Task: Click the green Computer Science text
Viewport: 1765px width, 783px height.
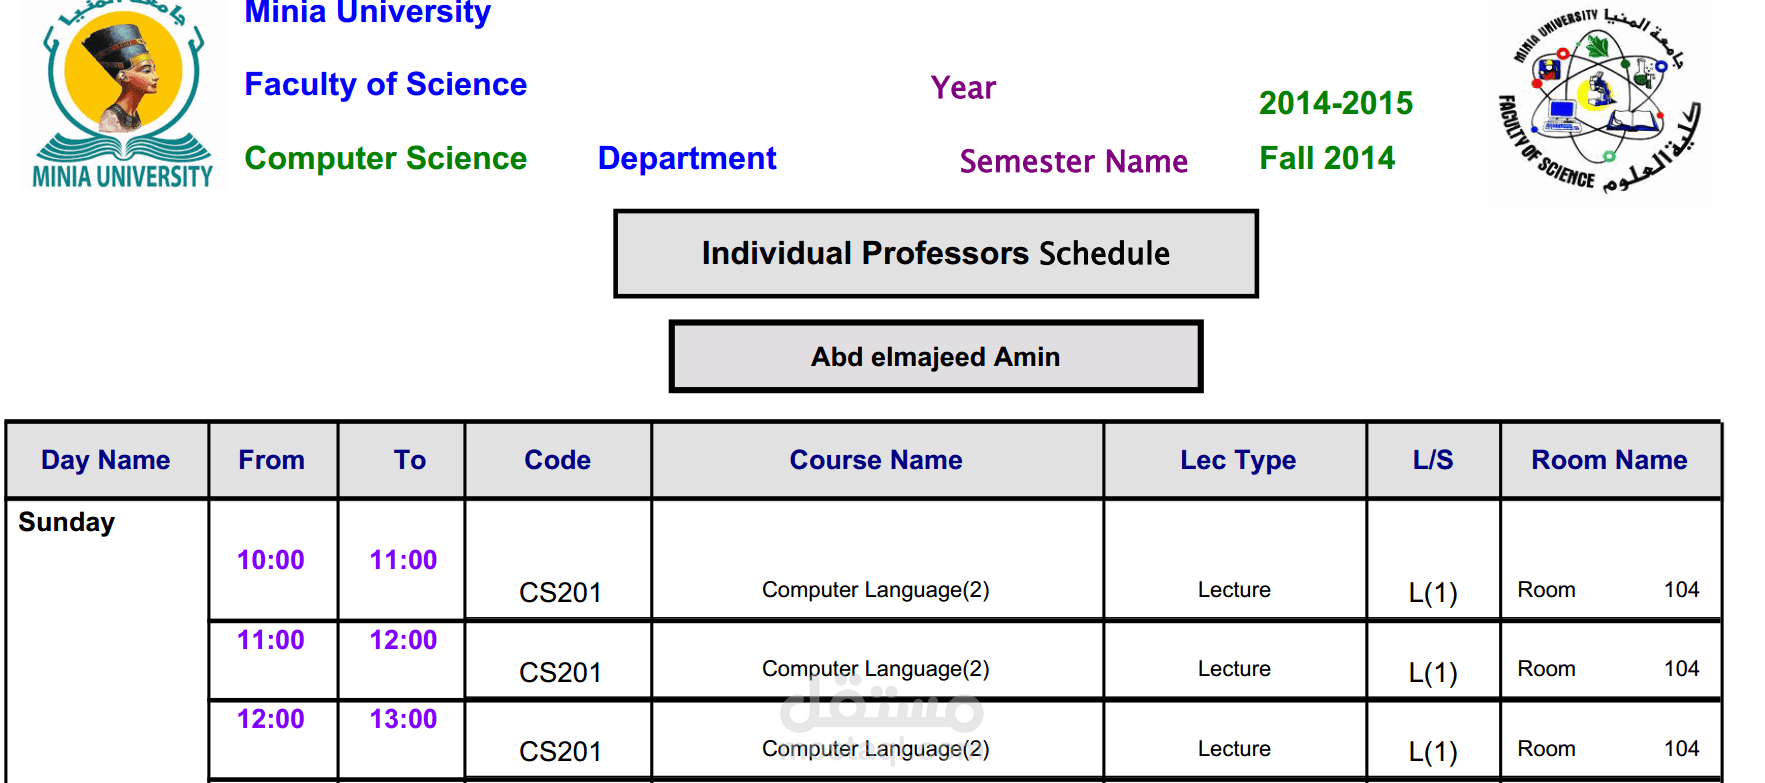Action: coord(385,158)
